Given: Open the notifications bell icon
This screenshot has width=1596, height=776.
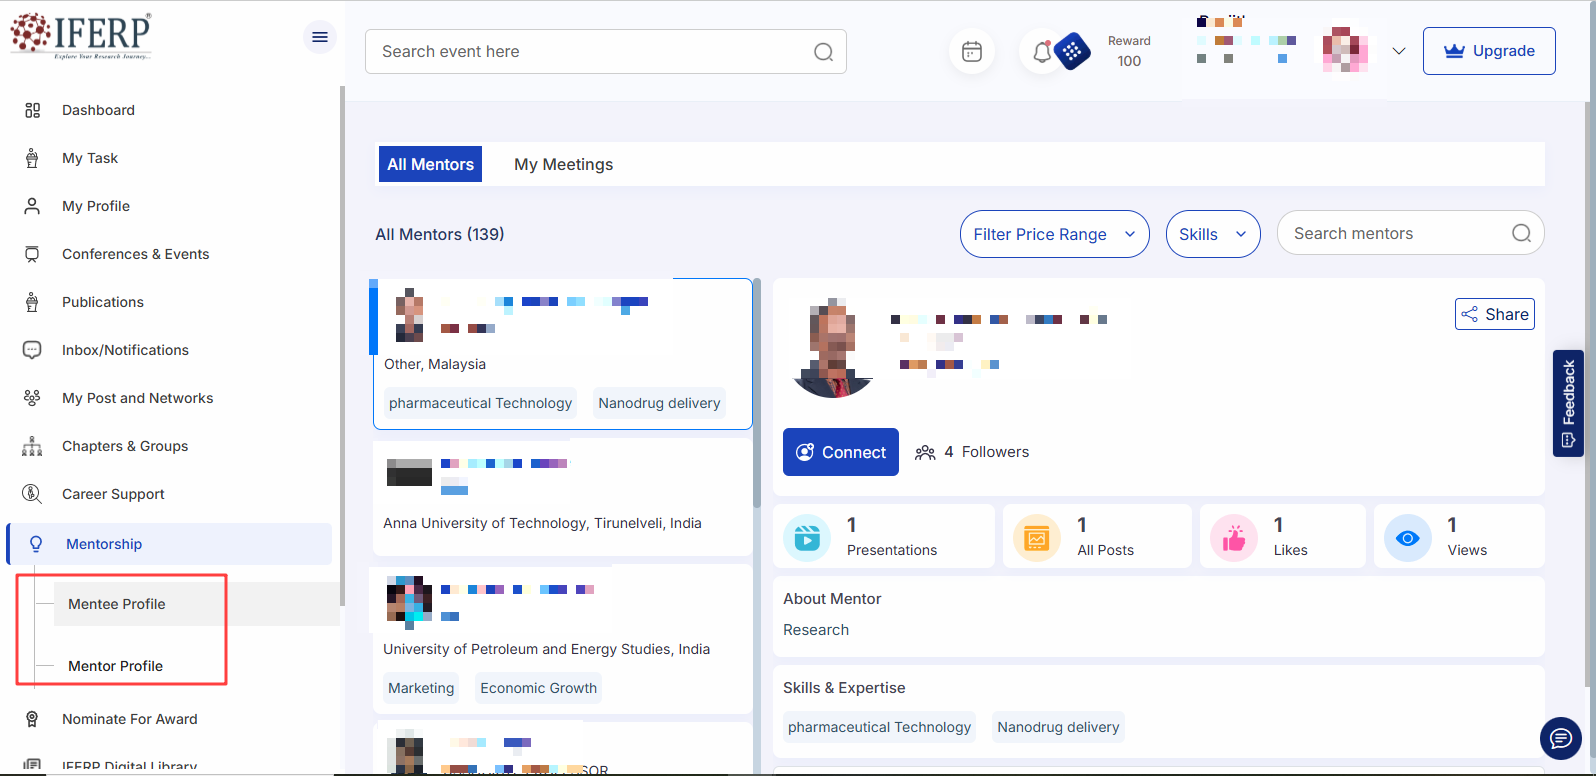Looking at the screenshot, I should pos(1041,51).
